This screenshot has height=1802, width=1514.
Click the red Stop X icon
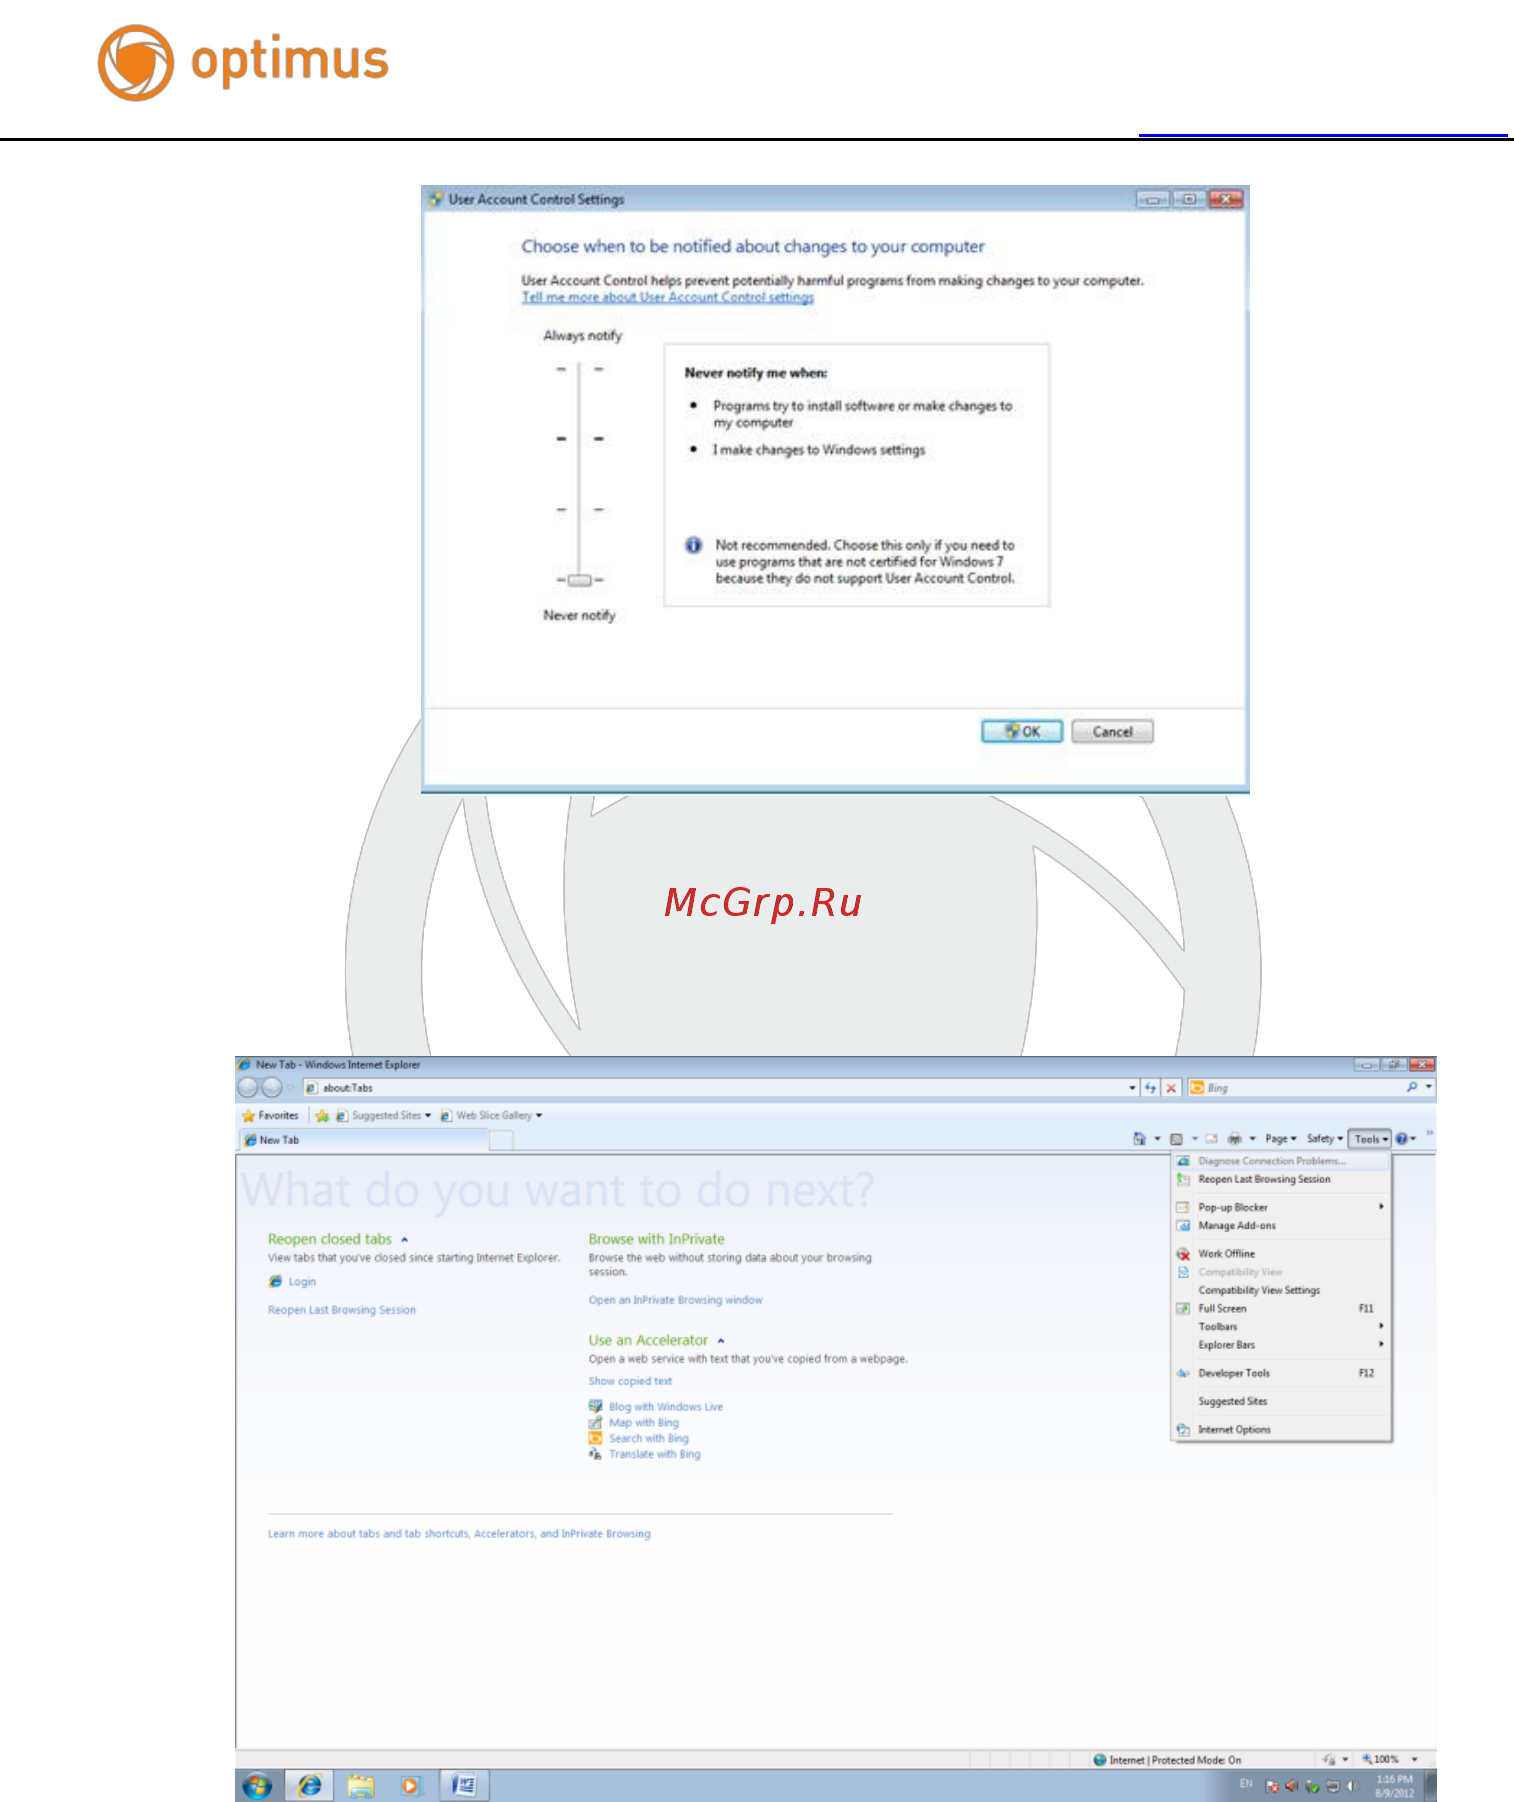pos(1171,1088)
